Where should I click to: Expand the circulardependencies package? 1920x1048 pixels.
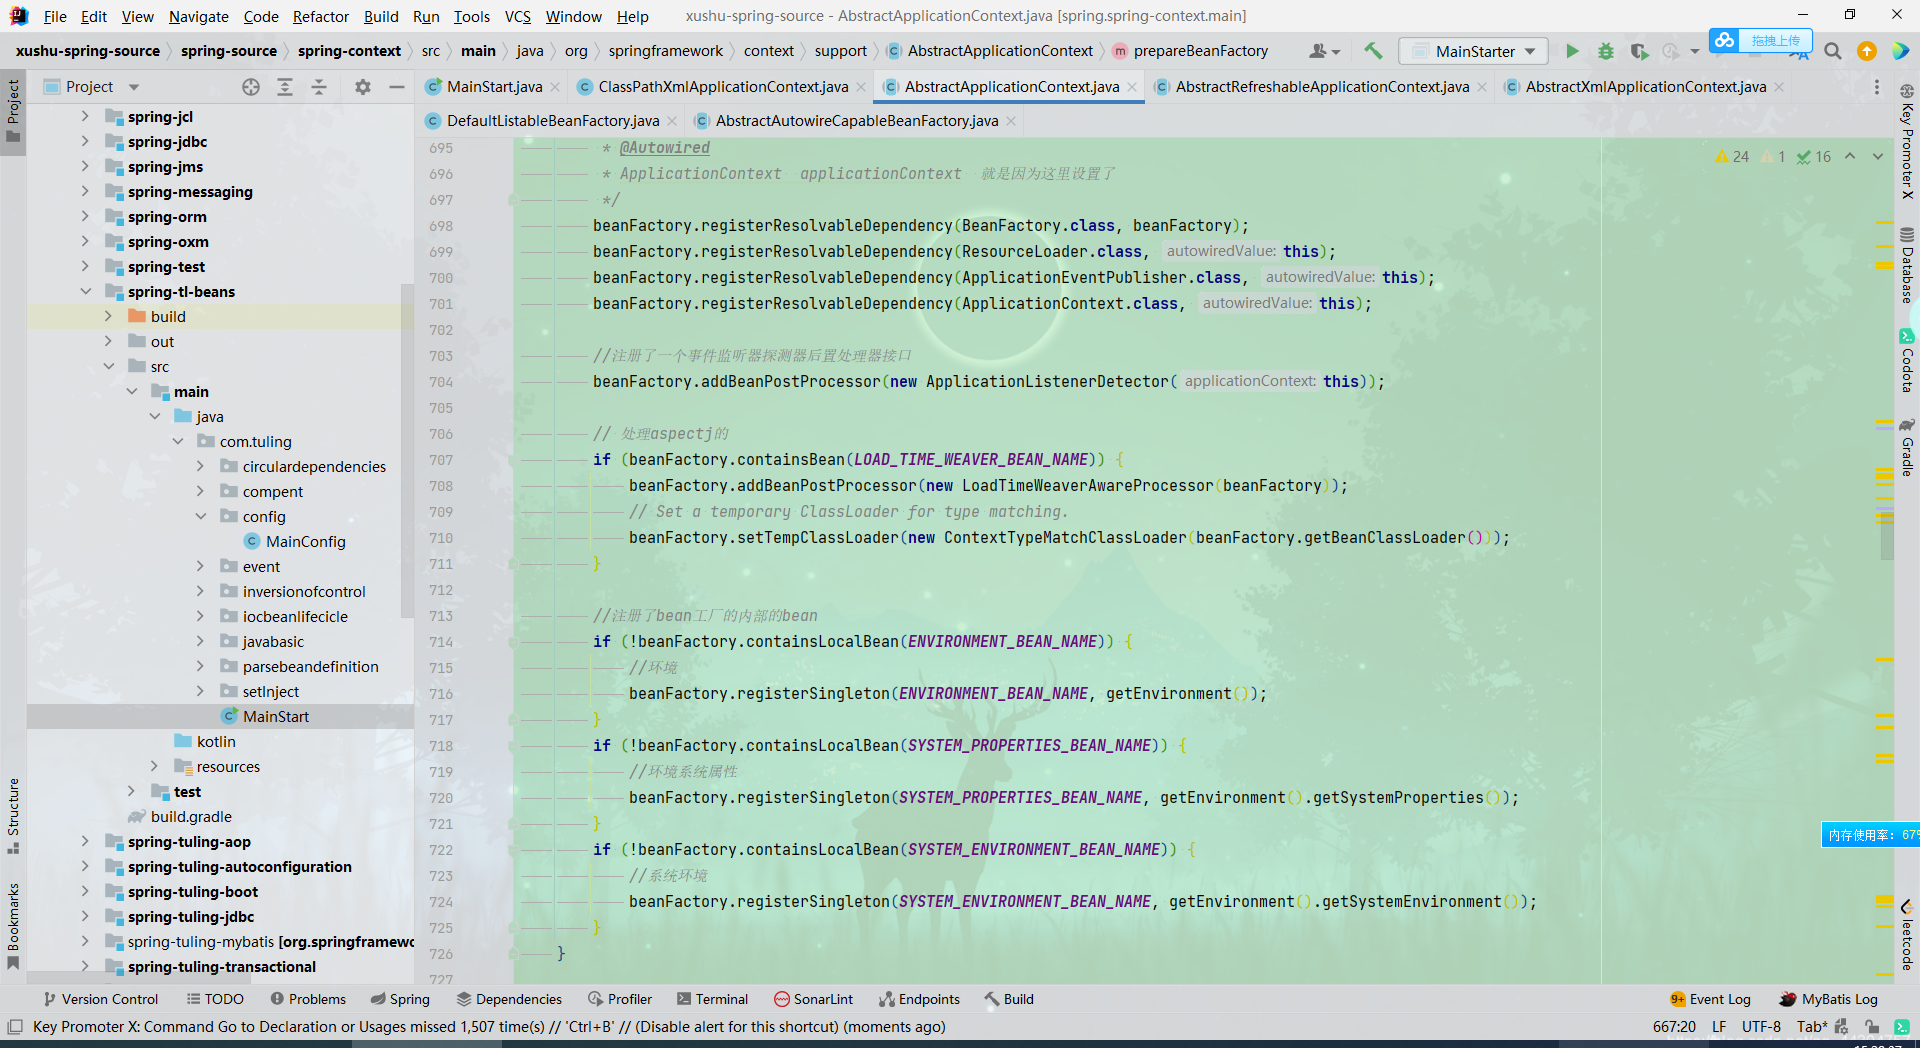(x=201, y=467)
